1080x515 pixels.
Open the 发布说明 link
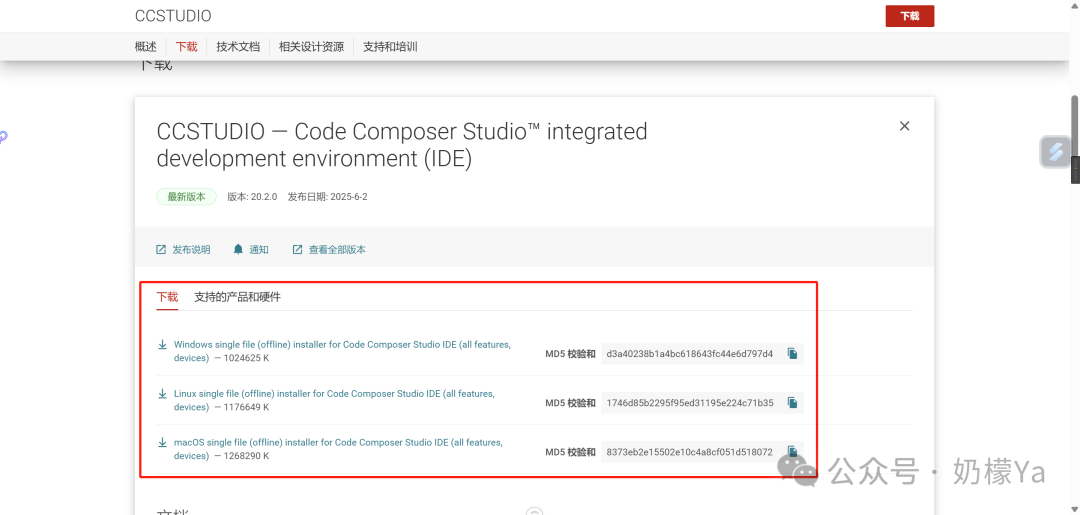[x=191, y=250]
